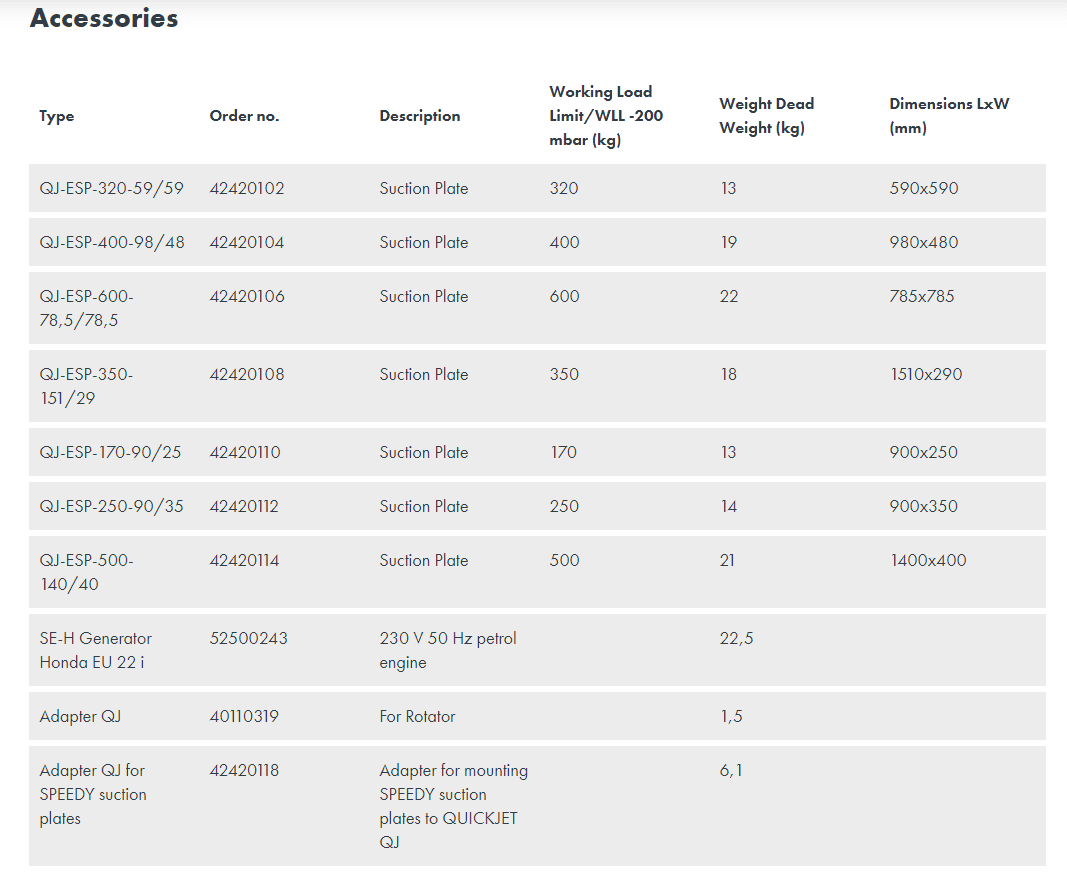Select the QJ-ESP-250-90/35 type cell
This screenshot has width=1067, height=875.
point(111,506)
